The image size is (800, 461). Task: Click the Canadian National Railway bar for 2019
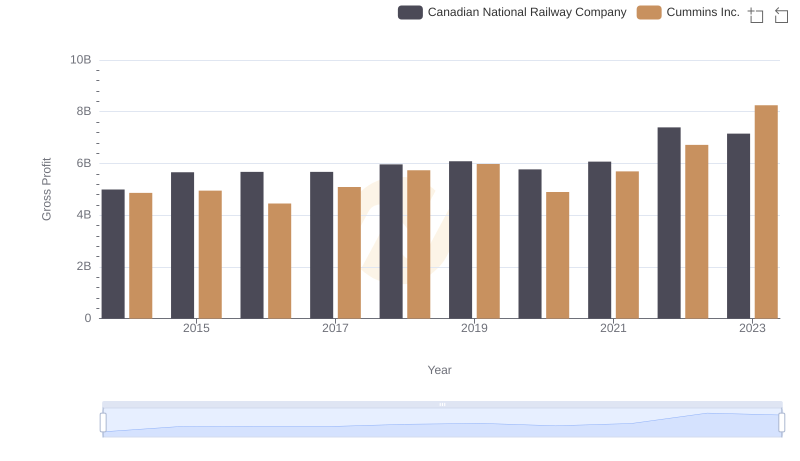[x=461, y=240]
